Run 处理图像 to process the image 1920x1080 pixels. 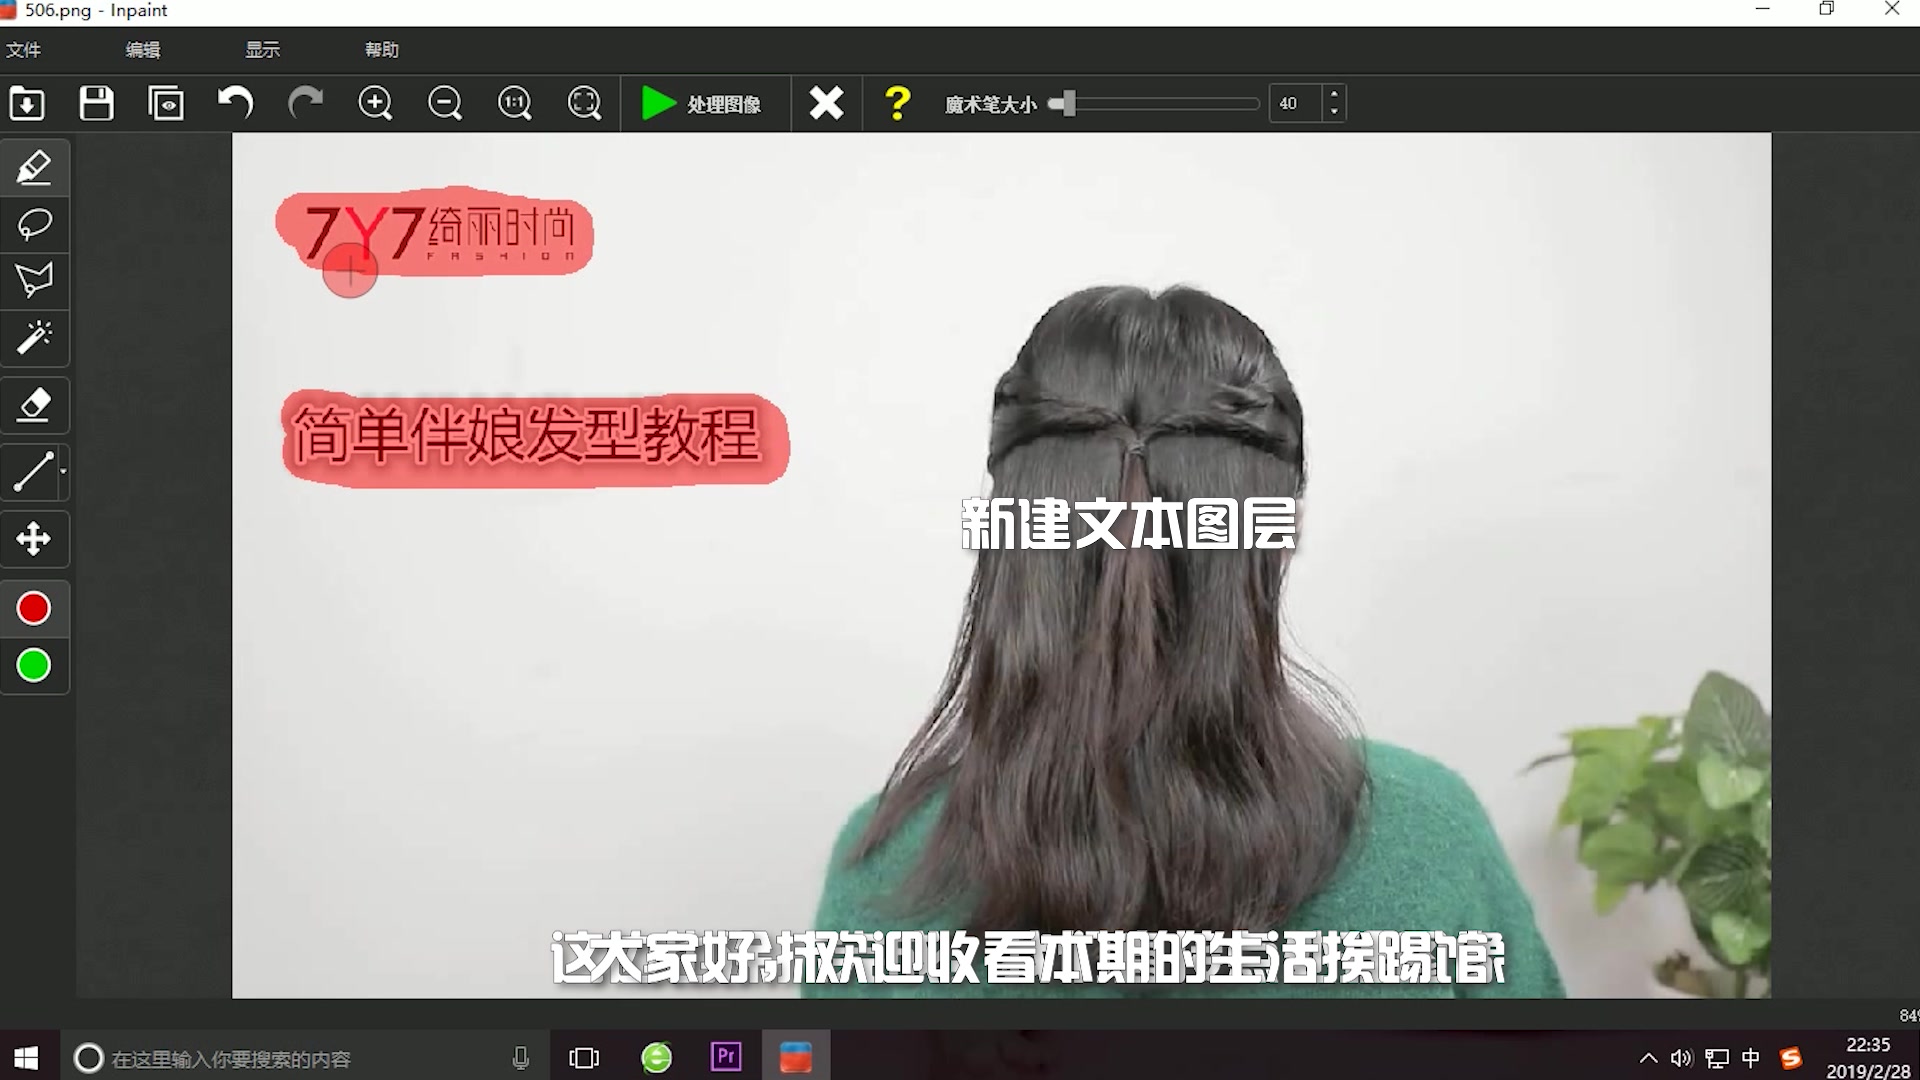tap(705, 103)
